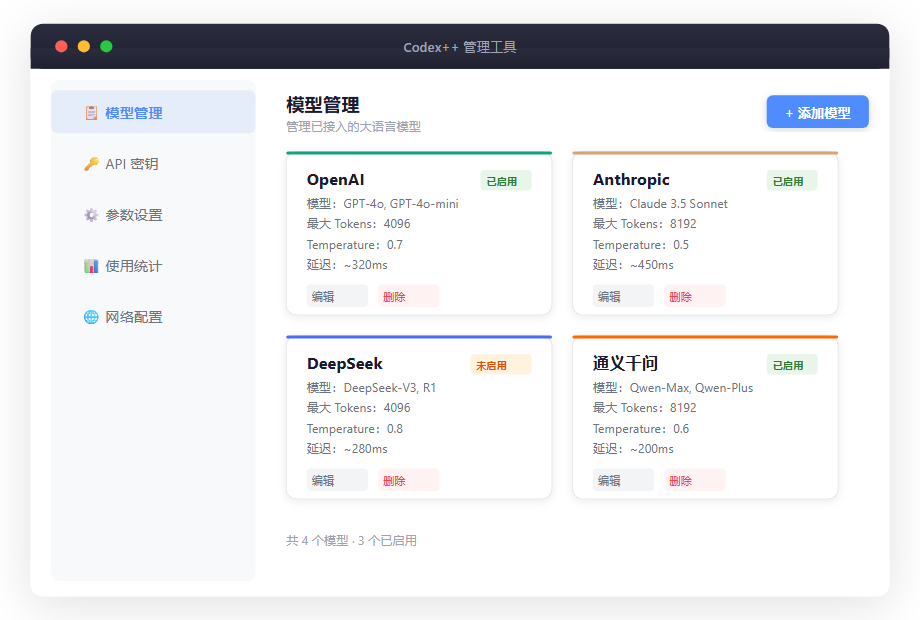Viewport: 920px width, 620px height.
Task: Open 使用统计 in sidebar
Action: tap(153, 266)
